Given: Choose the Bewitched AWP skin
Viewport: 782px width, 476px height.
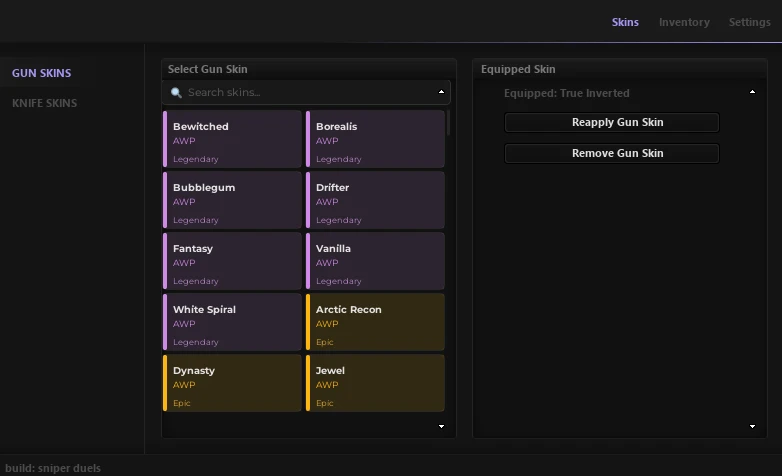Looking at the screenshot, I should tap(232, 139).
